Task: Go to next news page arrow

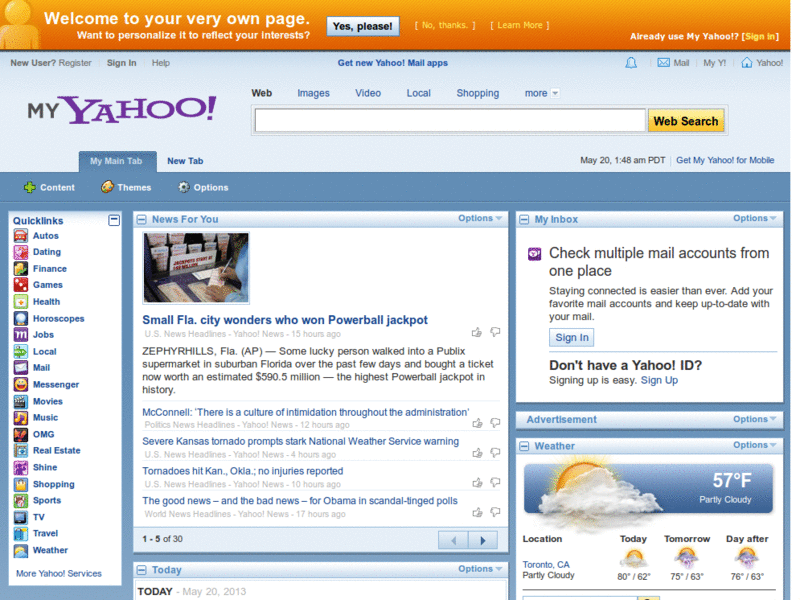Action: 483,540
